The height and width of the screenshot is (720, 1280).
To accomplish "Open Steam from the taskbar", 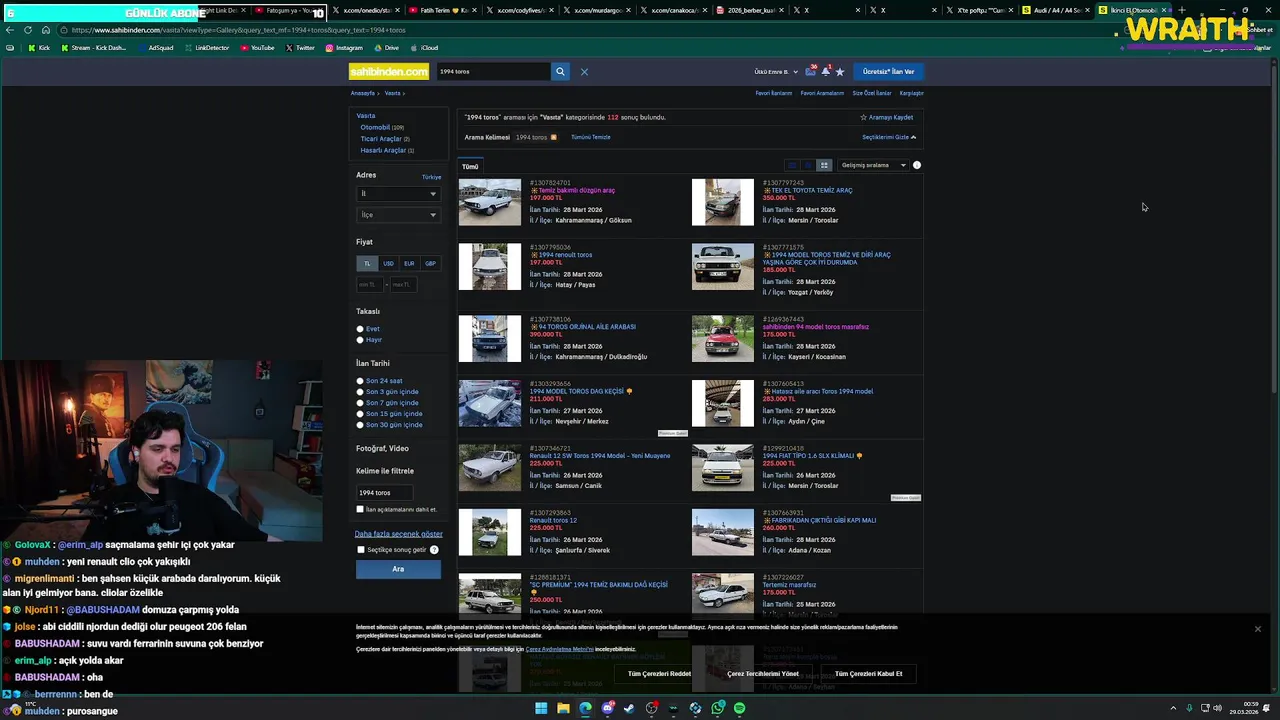I will tap(629, 708).
